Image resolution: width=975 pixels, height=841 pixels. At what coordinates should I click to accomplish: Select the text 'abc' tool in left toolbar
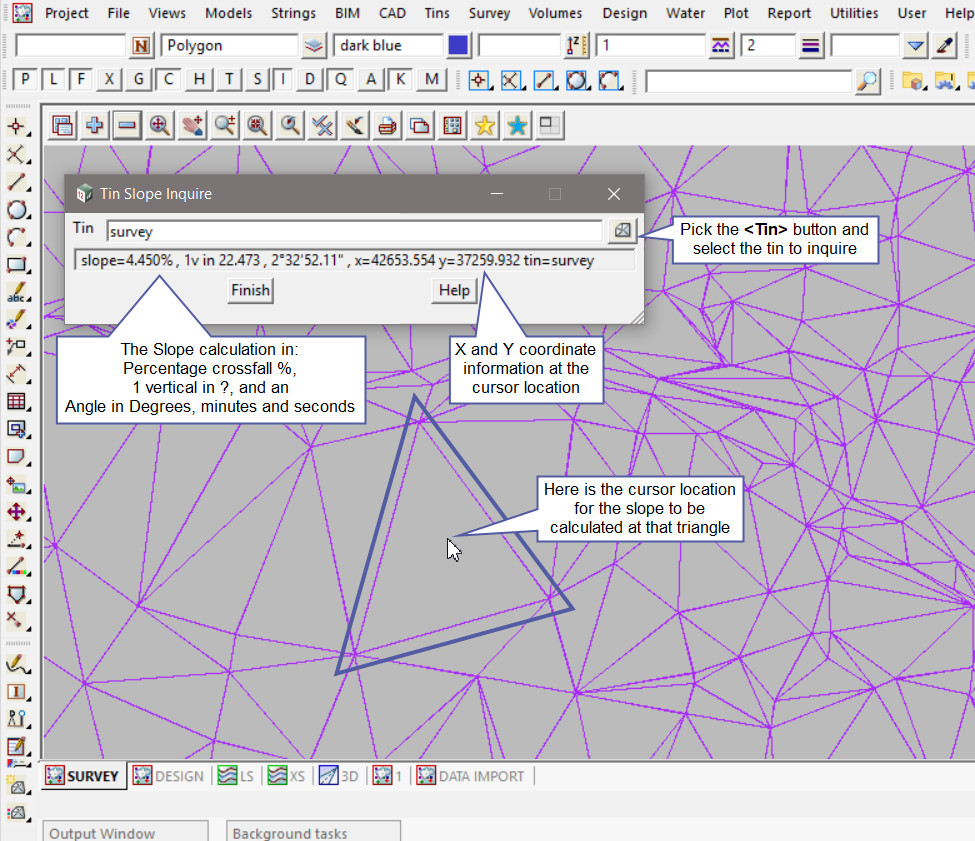(x=16, y=294)
